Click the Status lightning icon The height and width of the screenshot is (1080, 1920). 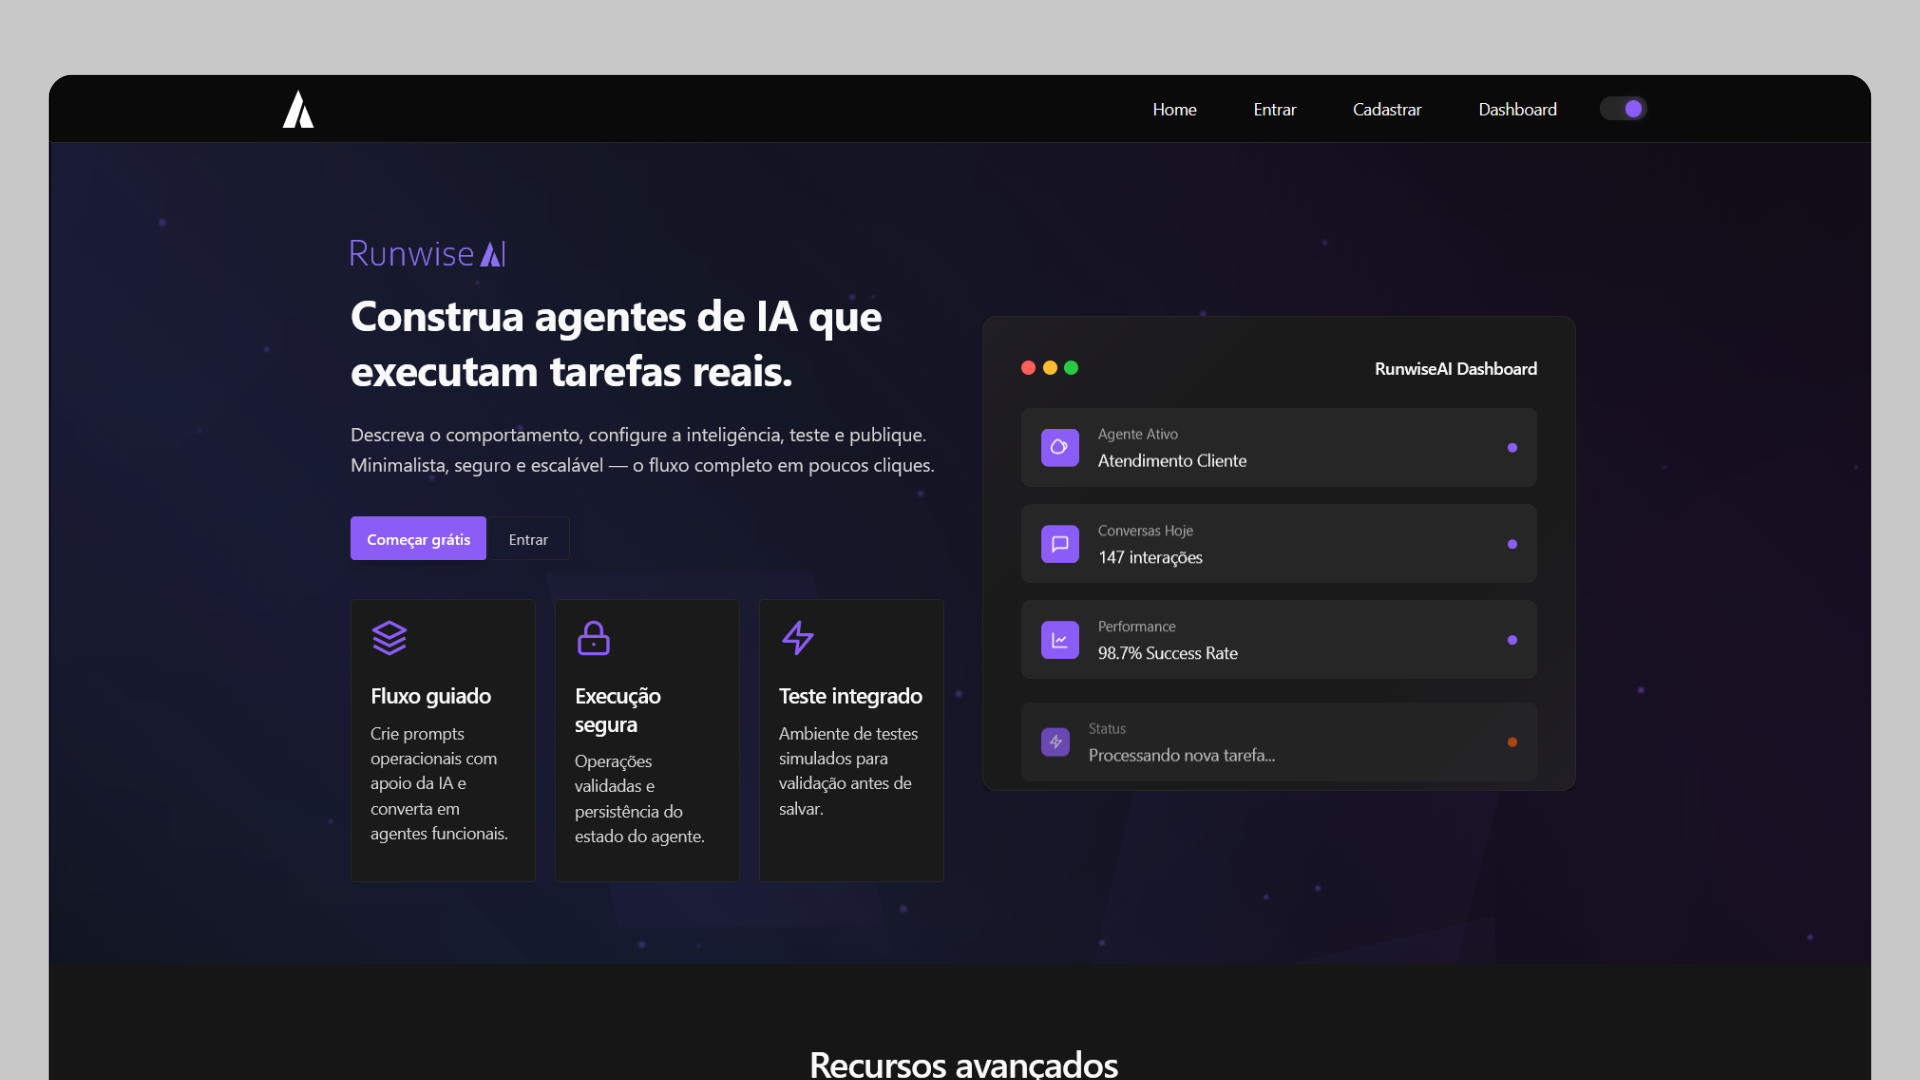(x=1055, y=741)
